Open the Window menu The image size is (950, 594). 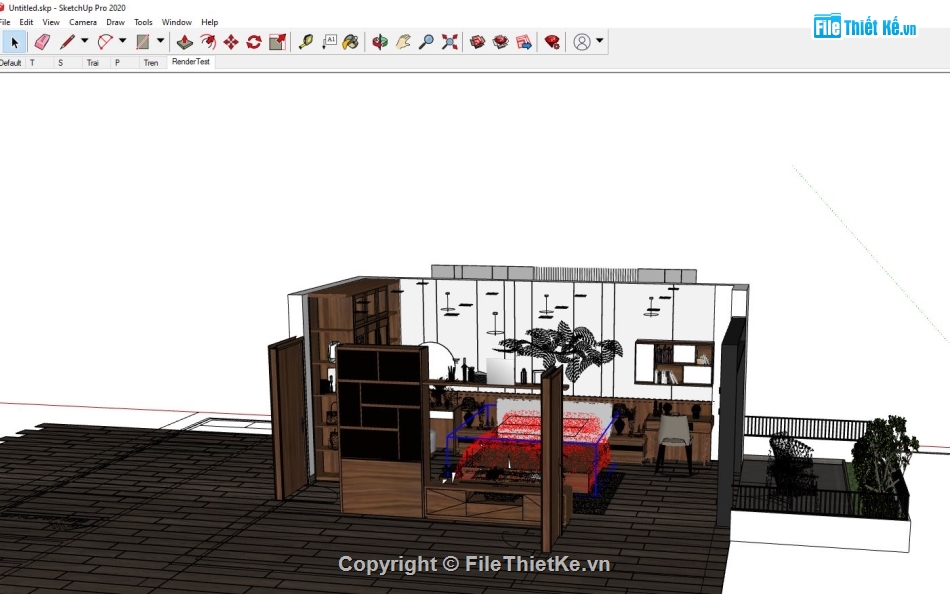tap(176, 22)
